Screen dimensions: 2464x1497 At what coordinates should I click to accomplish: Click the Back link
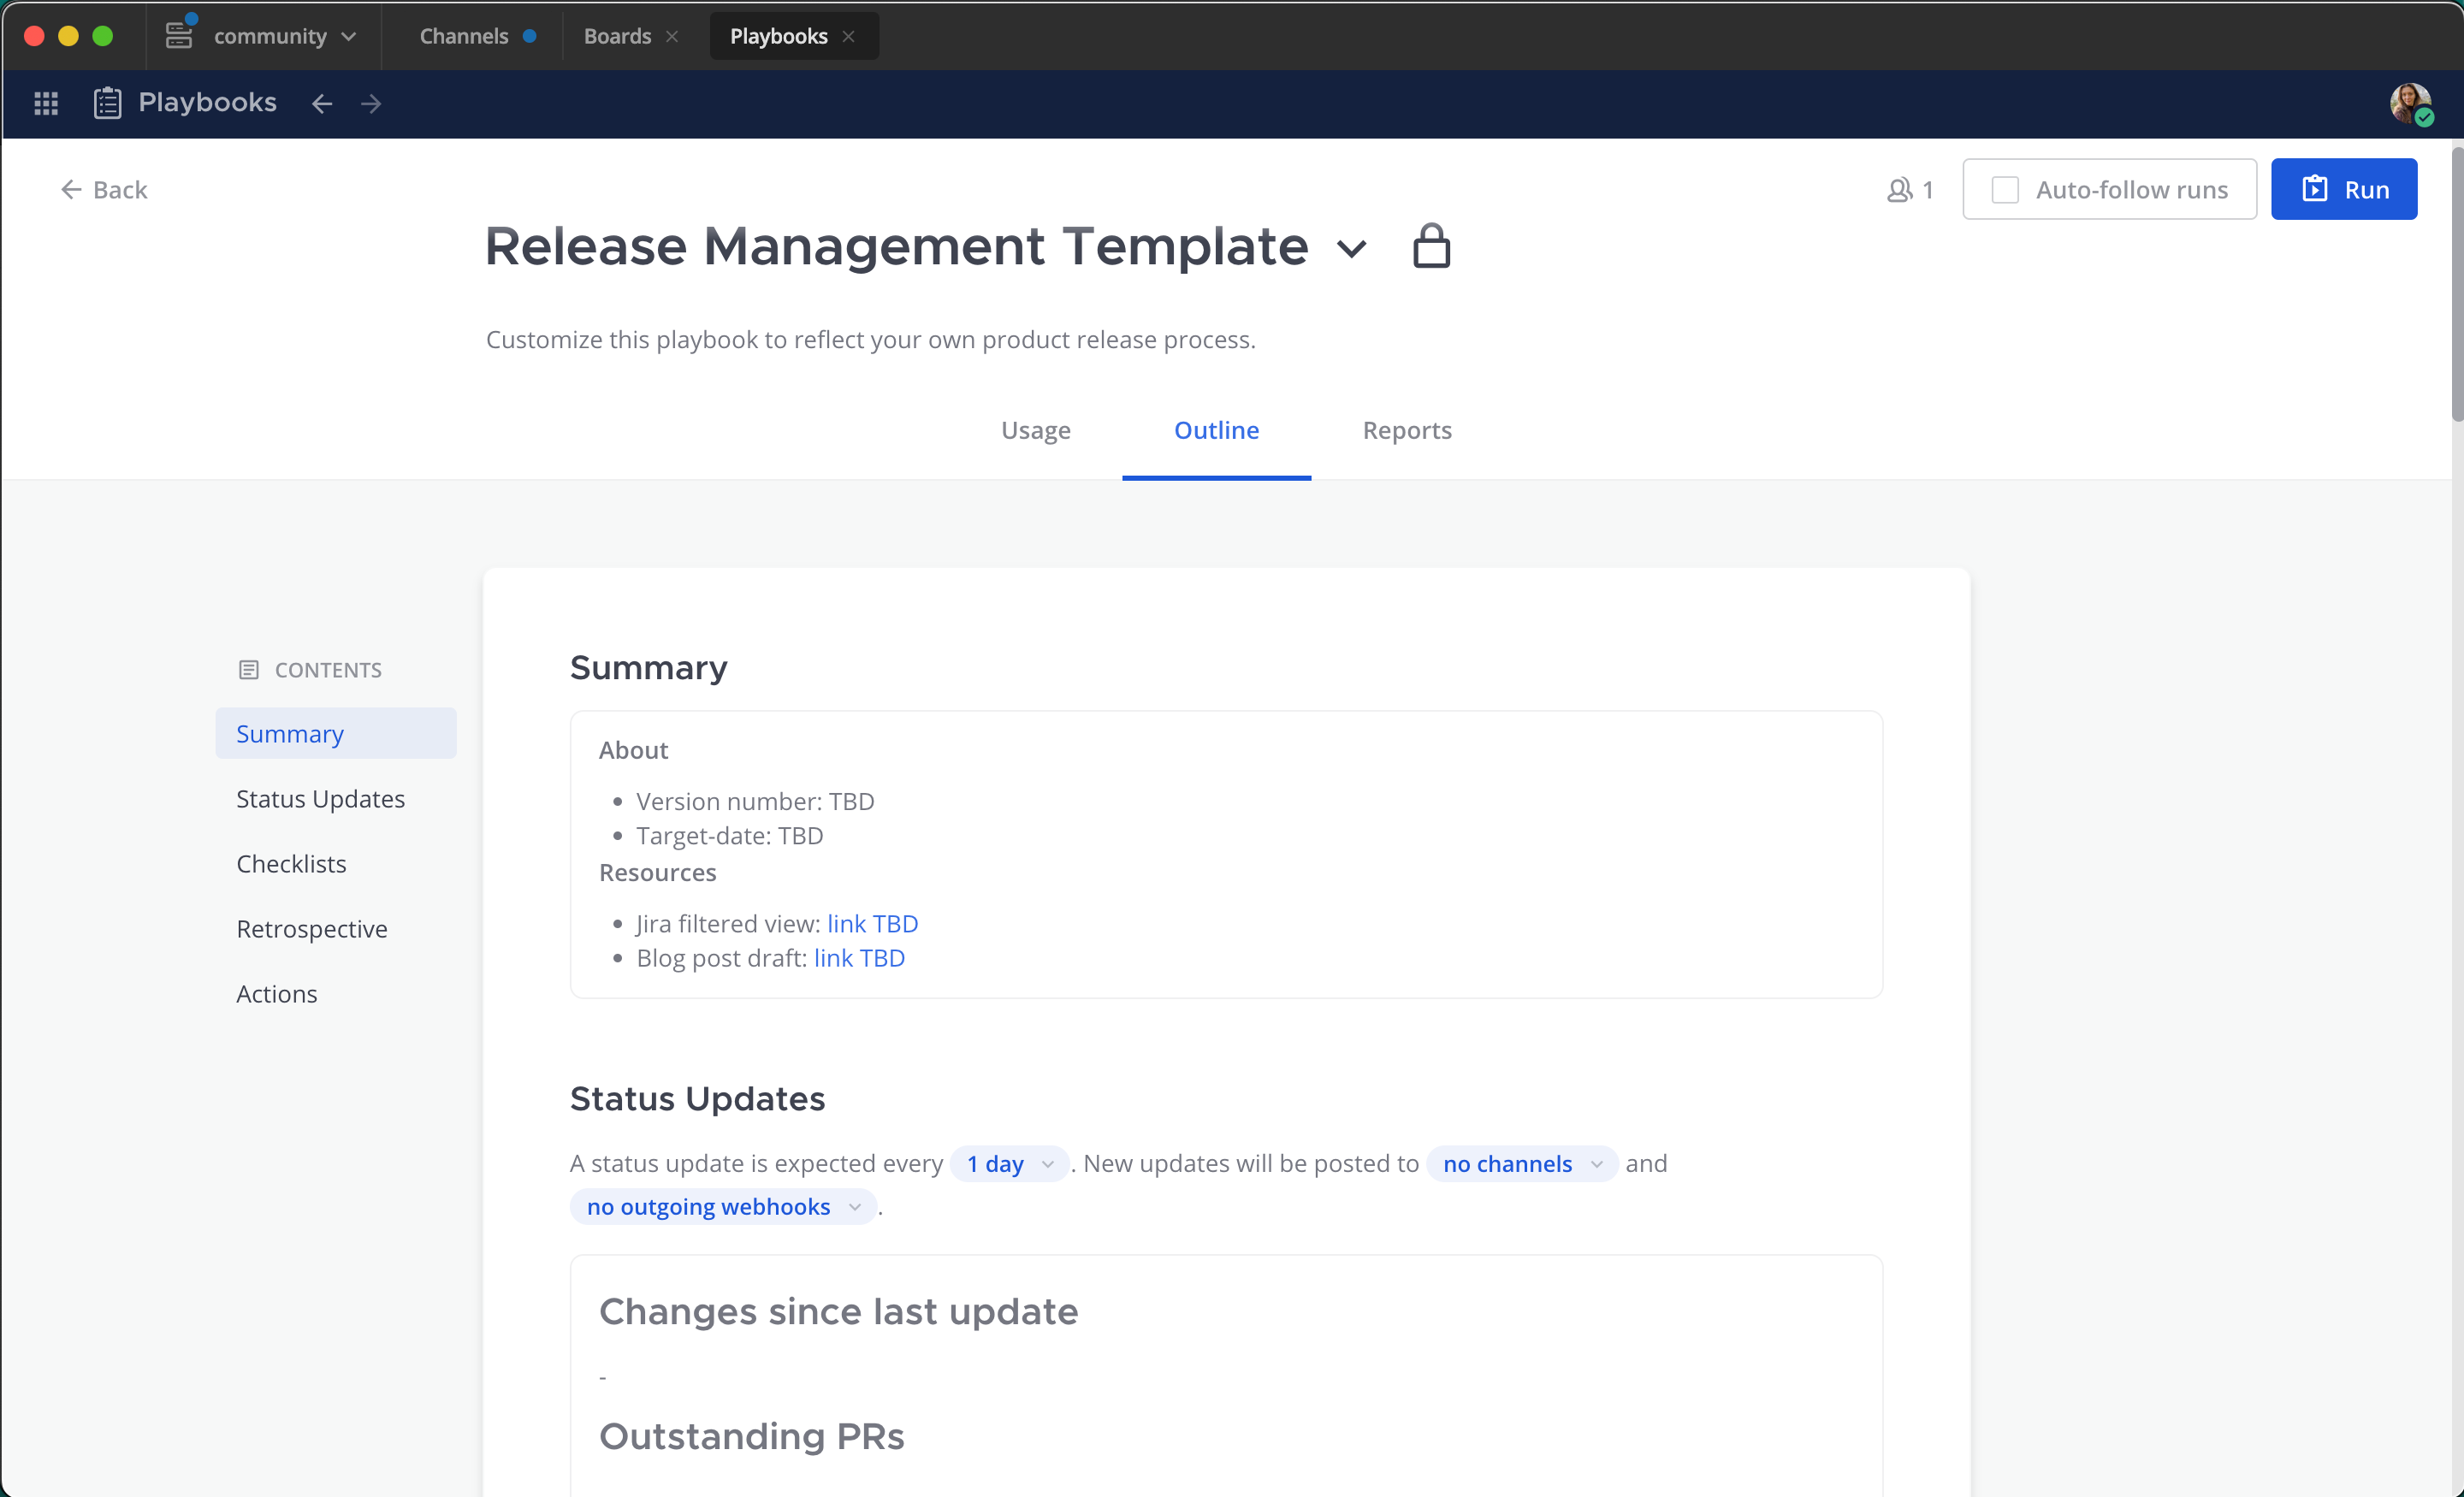[103, 189]
